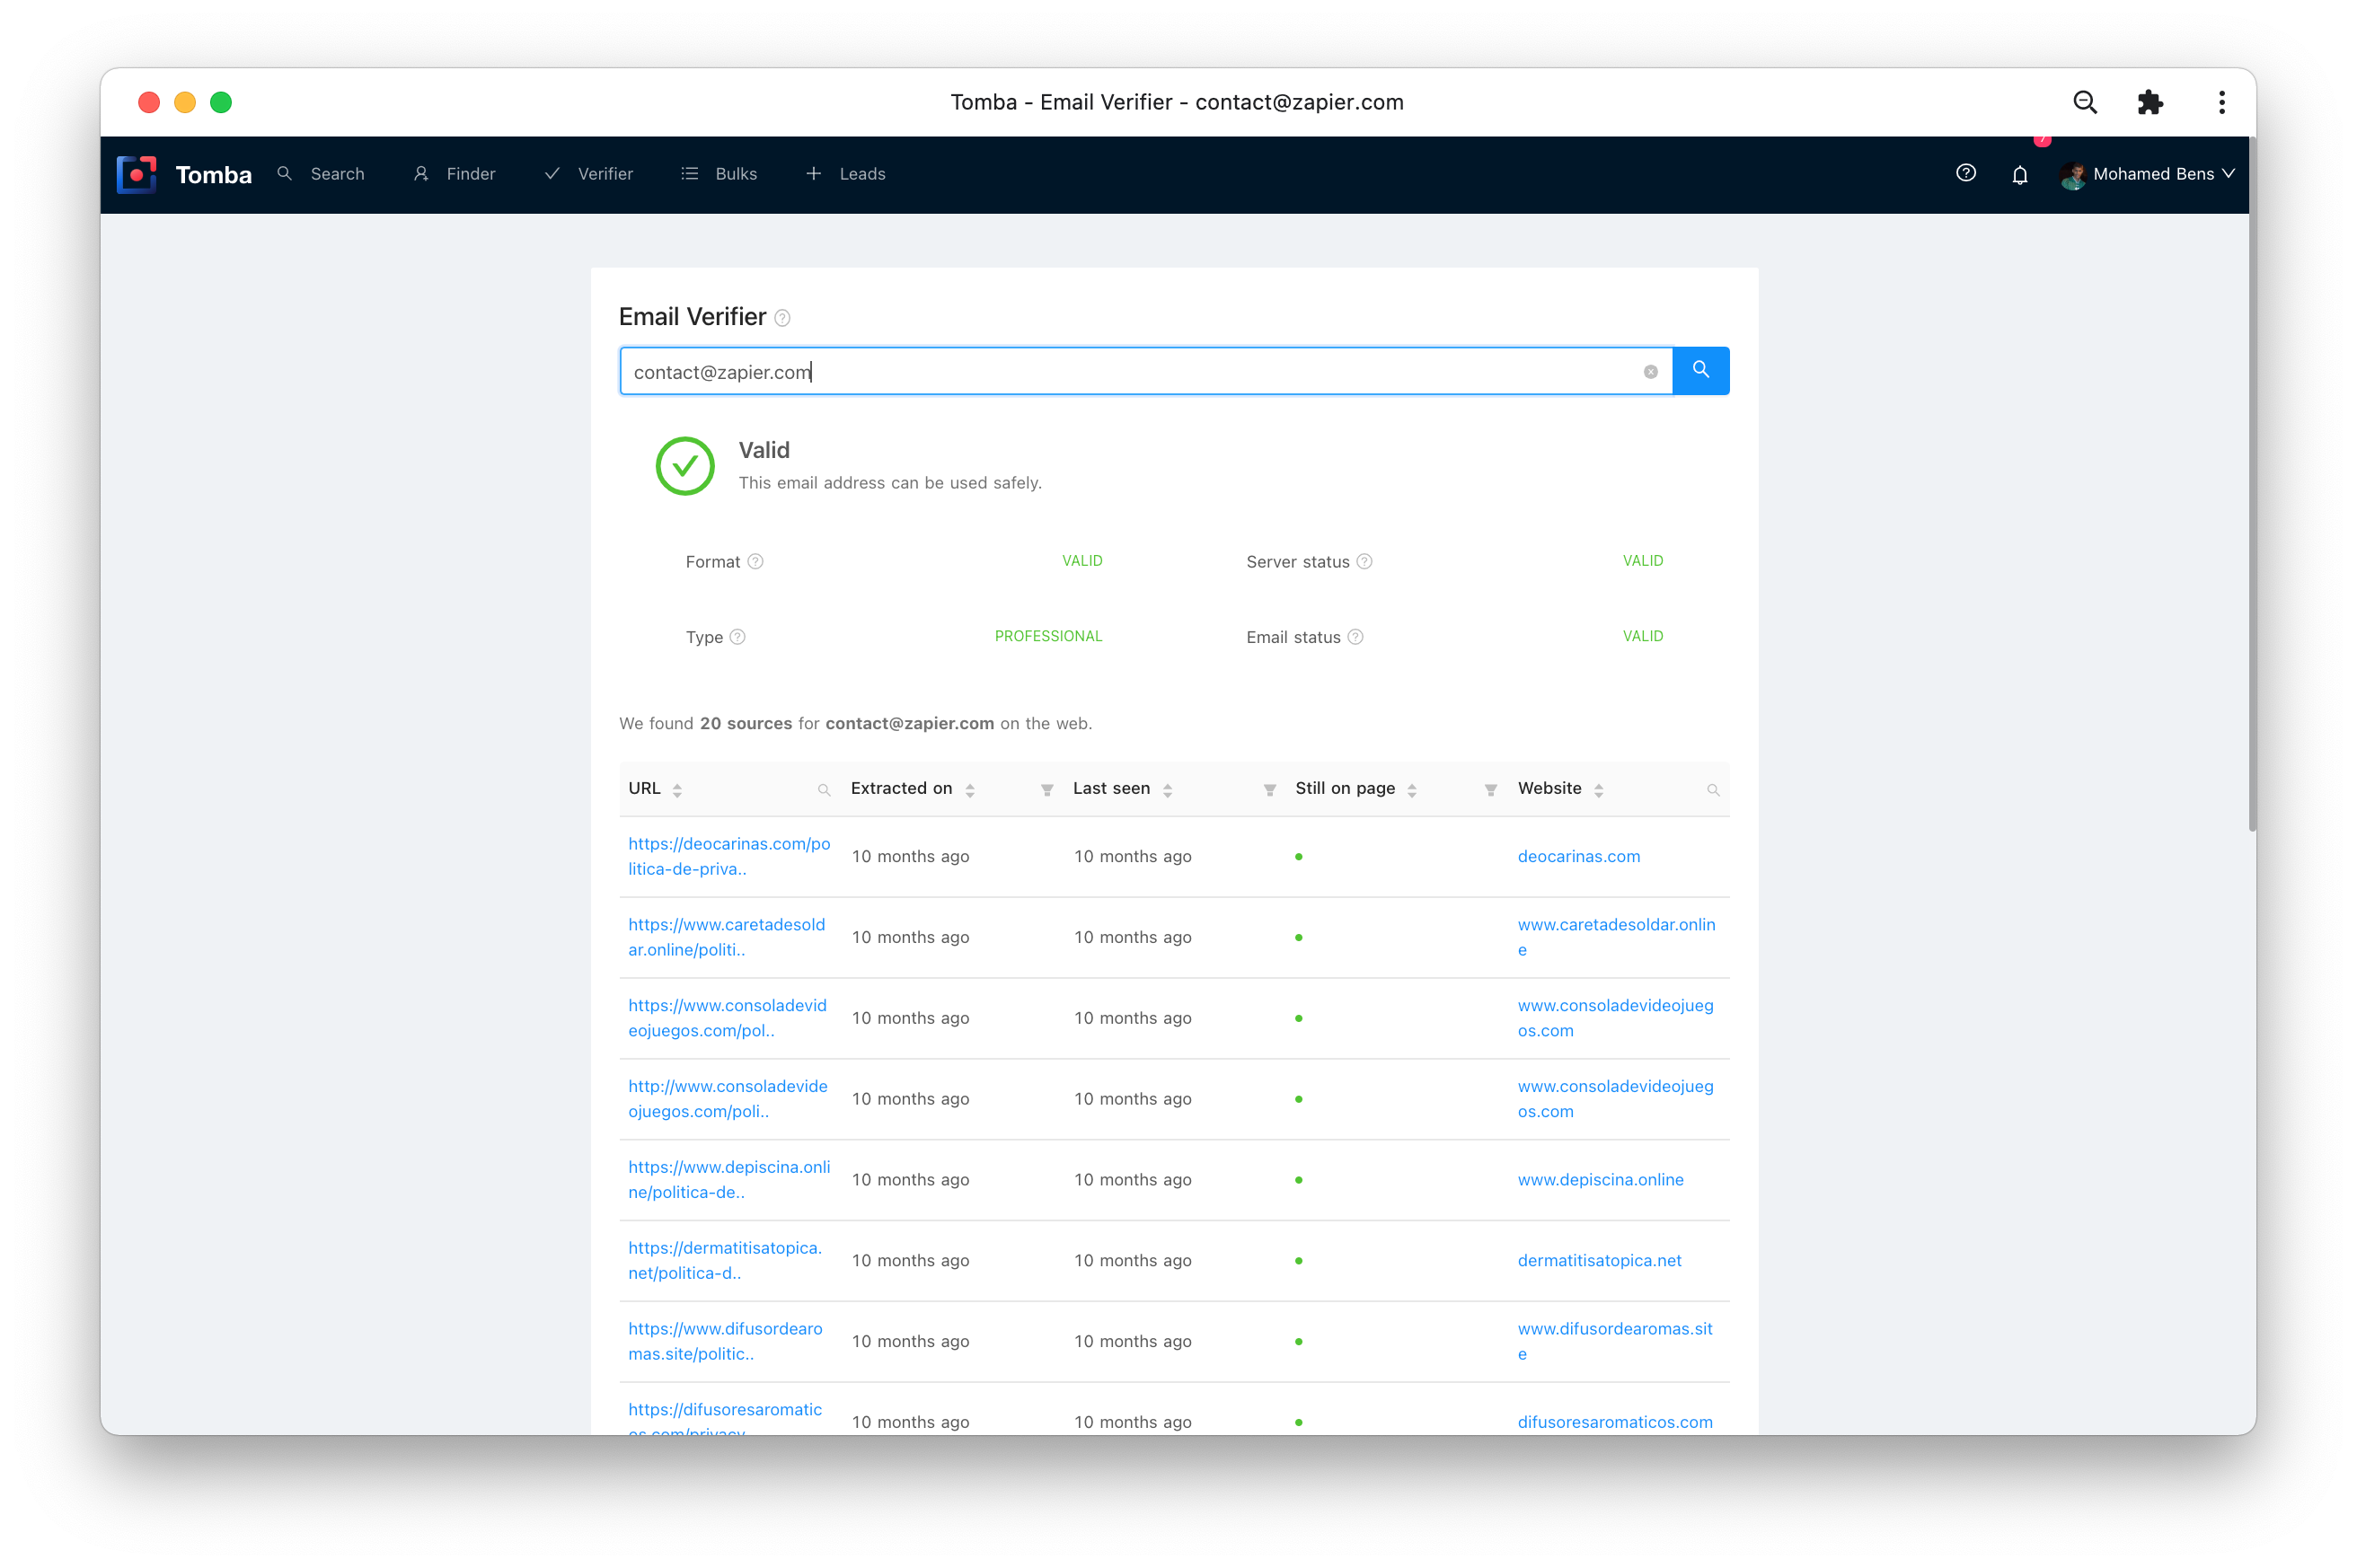This screenshot has width=2357, height=1568.
Task: Toggle the Still on page column filter
Action: 1489,789
